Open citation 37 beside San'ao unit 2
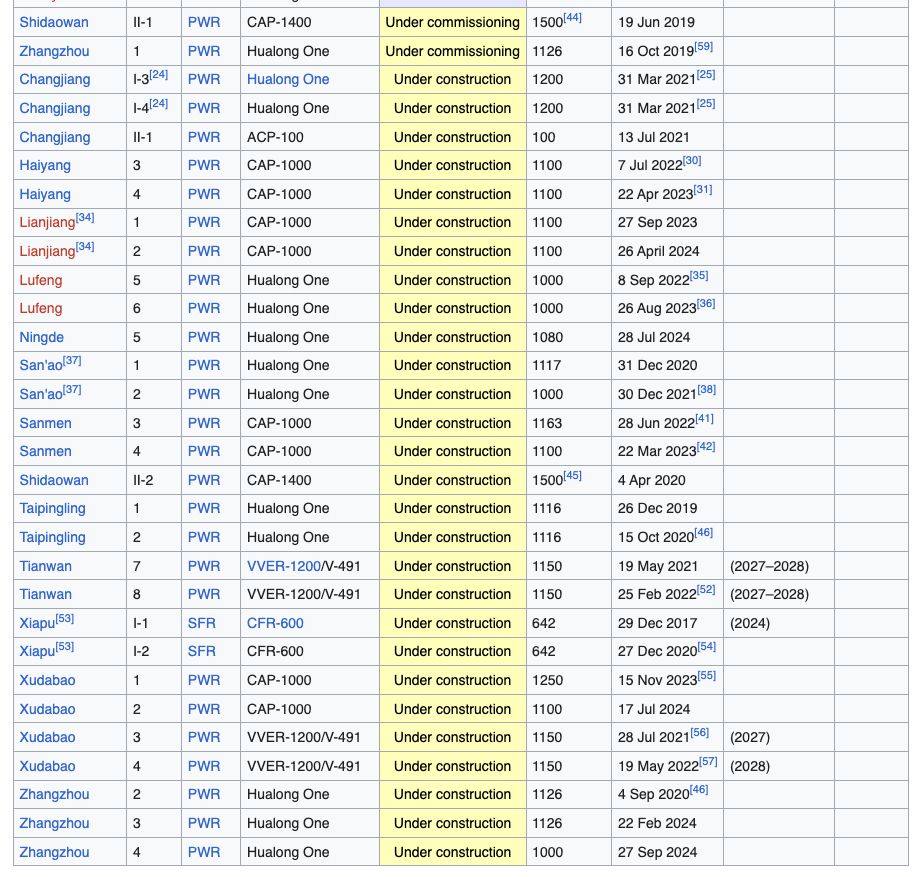Screen dimensions: 921x877 pos(72,389)
